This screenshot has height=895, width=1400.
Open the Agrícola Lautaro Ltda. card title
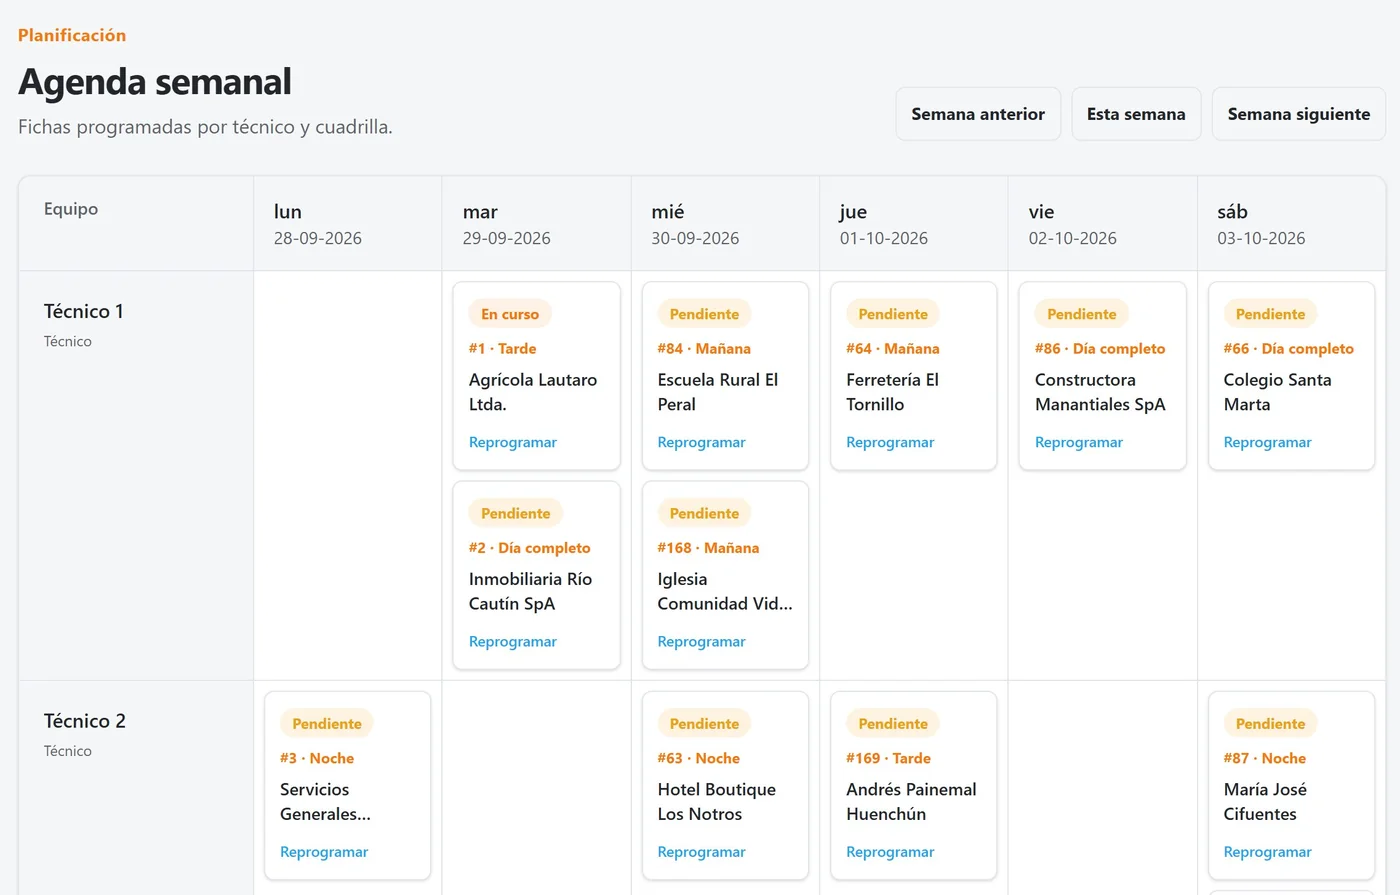[x=533, y=392]
